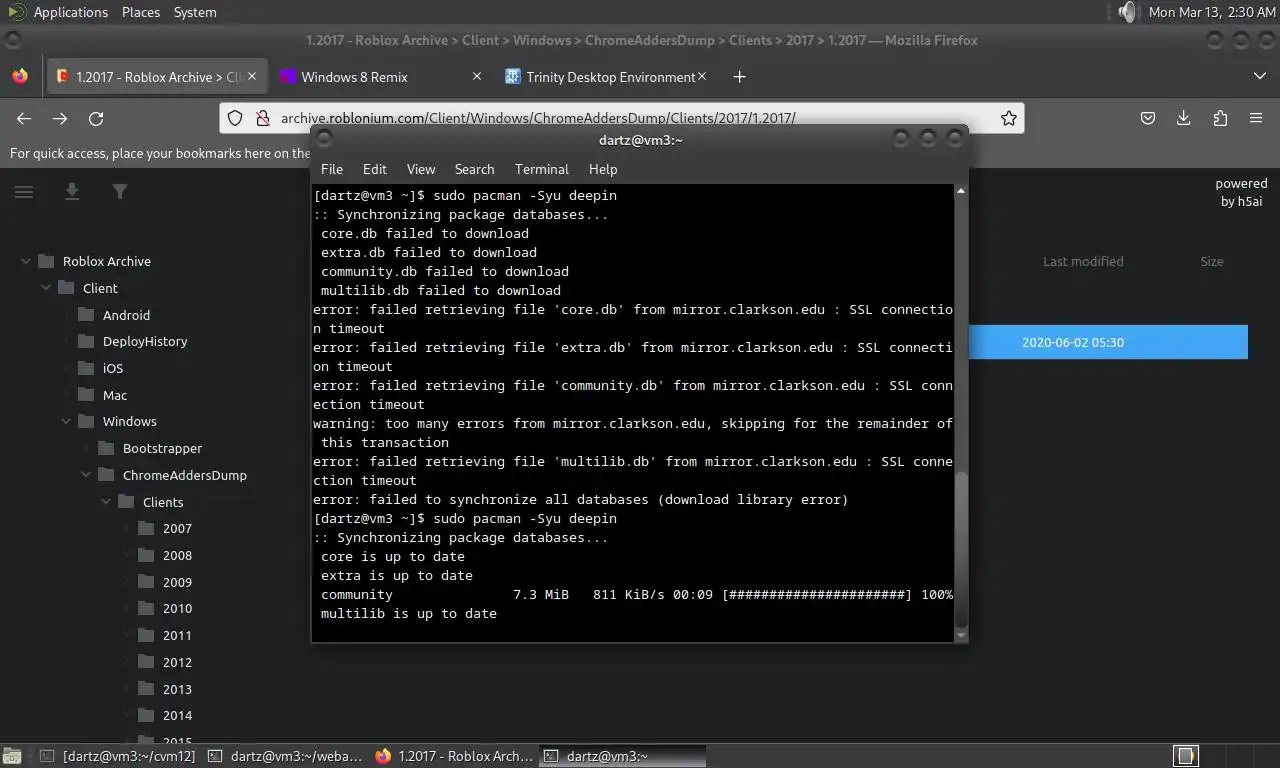Open the 2010 folder

tap(177, 608)
